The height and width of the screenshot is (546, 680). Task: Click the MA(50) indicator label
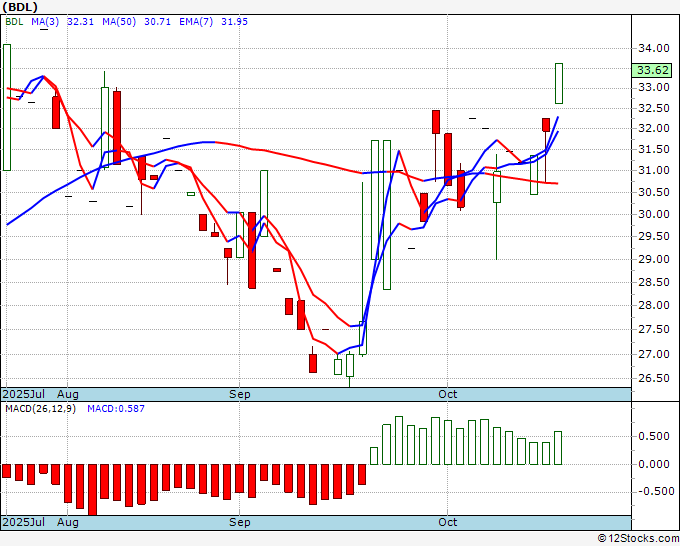pos(119,22)
